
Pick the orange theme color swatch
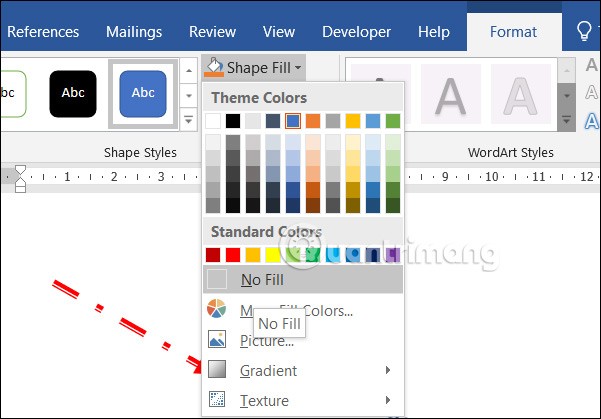point(313,121)
